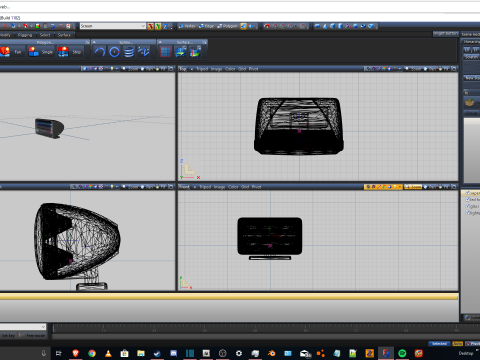Image resolution: width=480 pixels, height=360 pixels.
Task: Open Color menu in Top viewport
Action: click(230, 69)
